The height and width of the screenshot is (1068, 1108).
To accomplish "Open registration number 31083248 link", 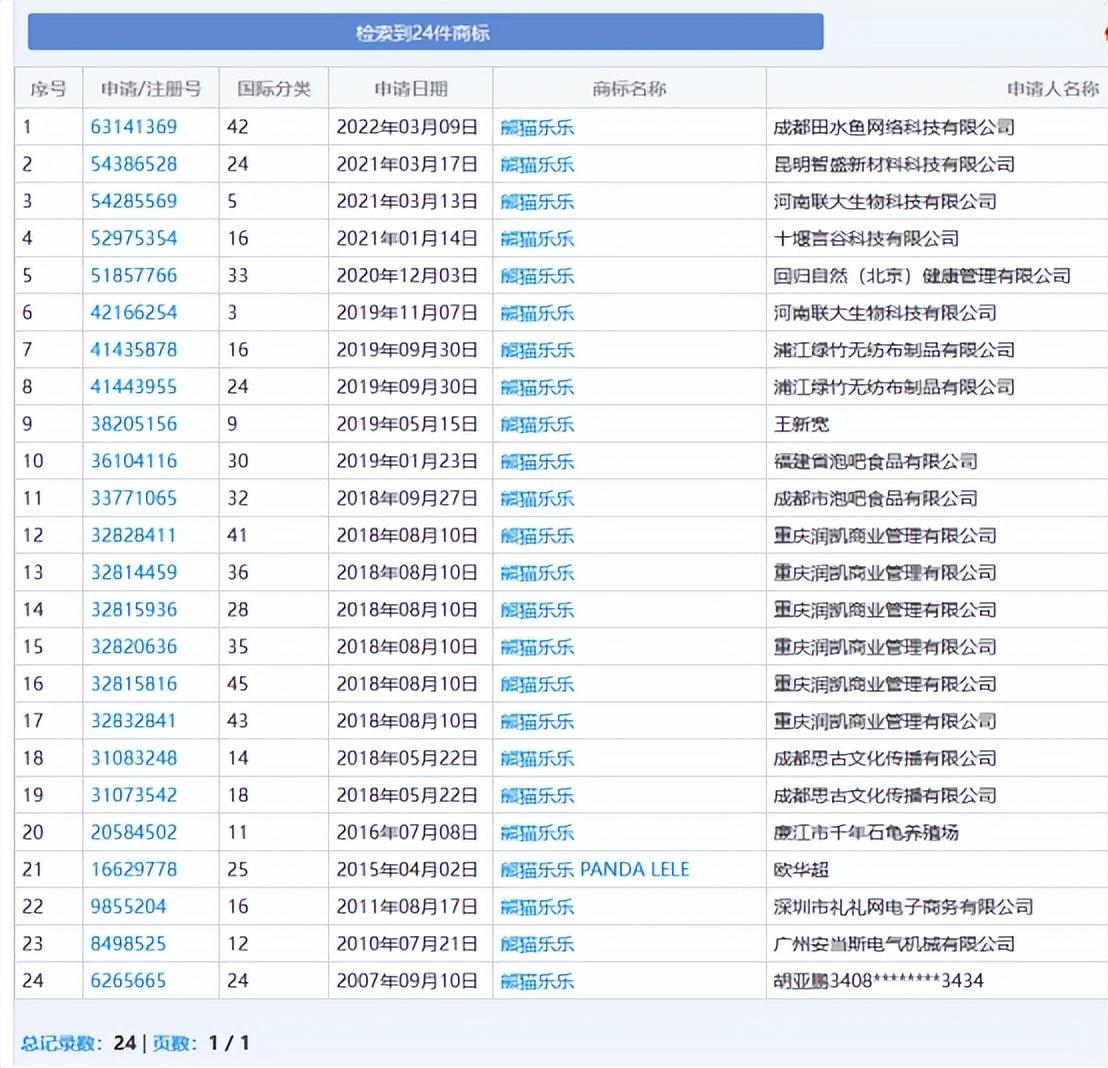I will [x=134, y=758].
